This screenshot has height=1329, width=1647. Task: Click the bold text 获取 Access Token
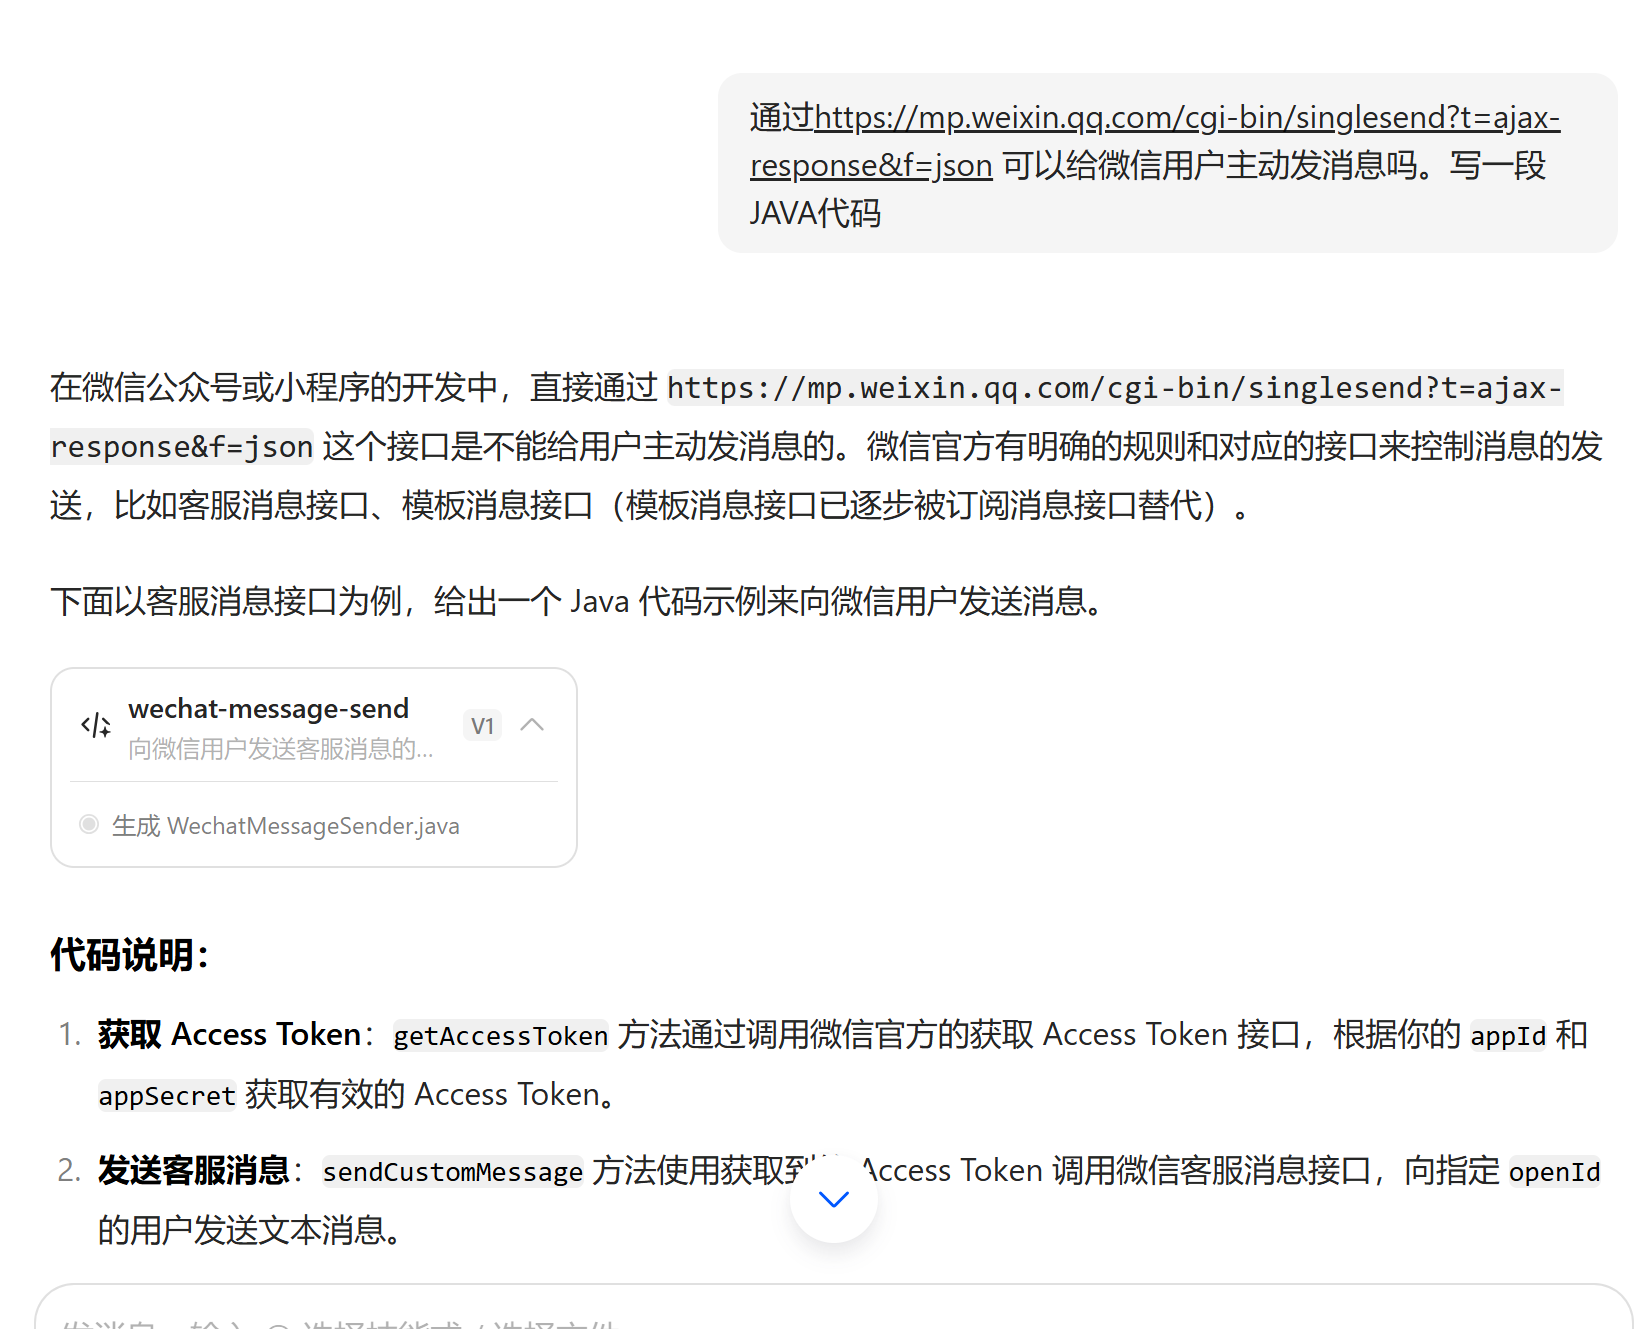(x=229, y=1034)
